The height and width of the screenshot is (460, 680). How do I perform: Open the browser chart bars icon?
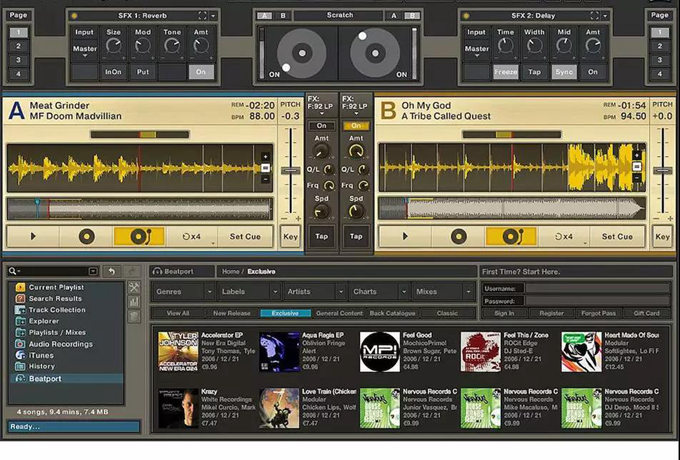pyautogui.click(x=134, y=302)
